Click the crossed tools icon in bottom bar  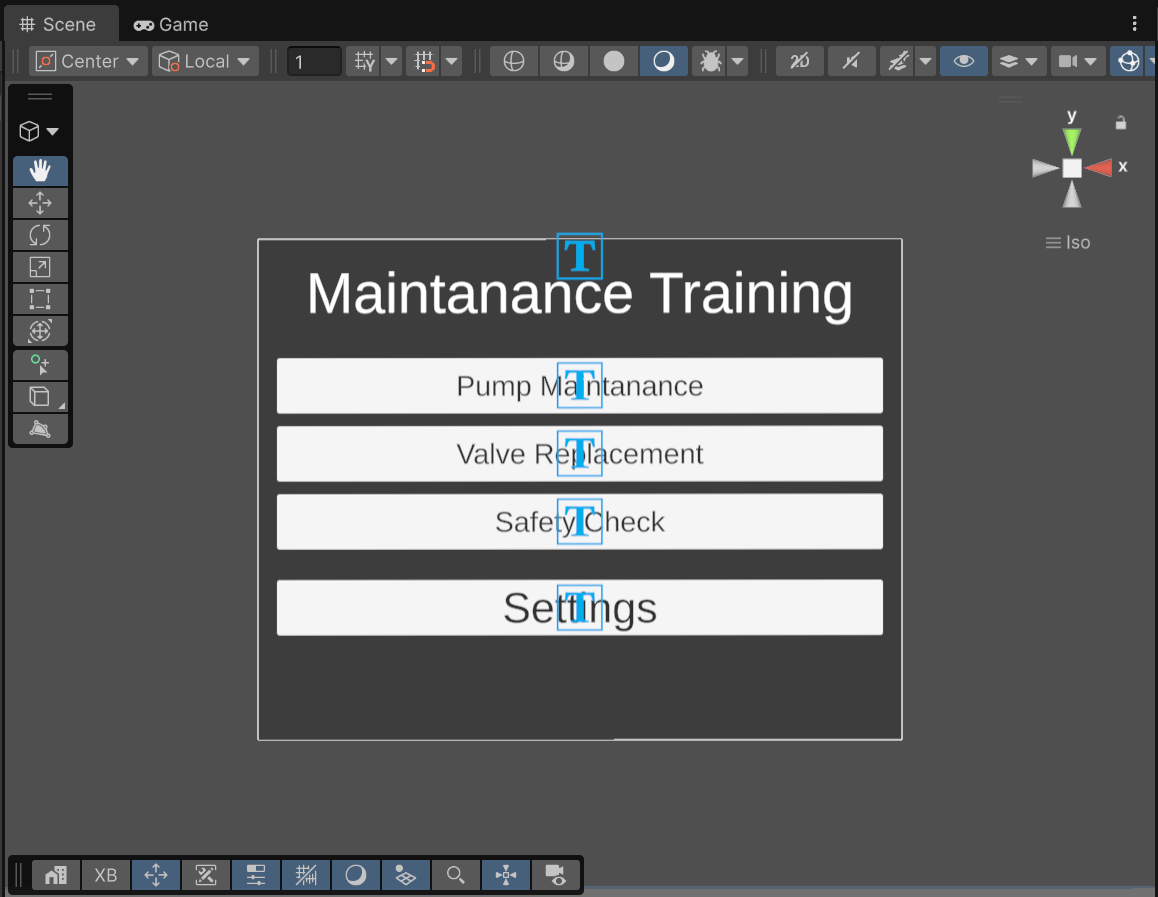[x=206, y=875]
